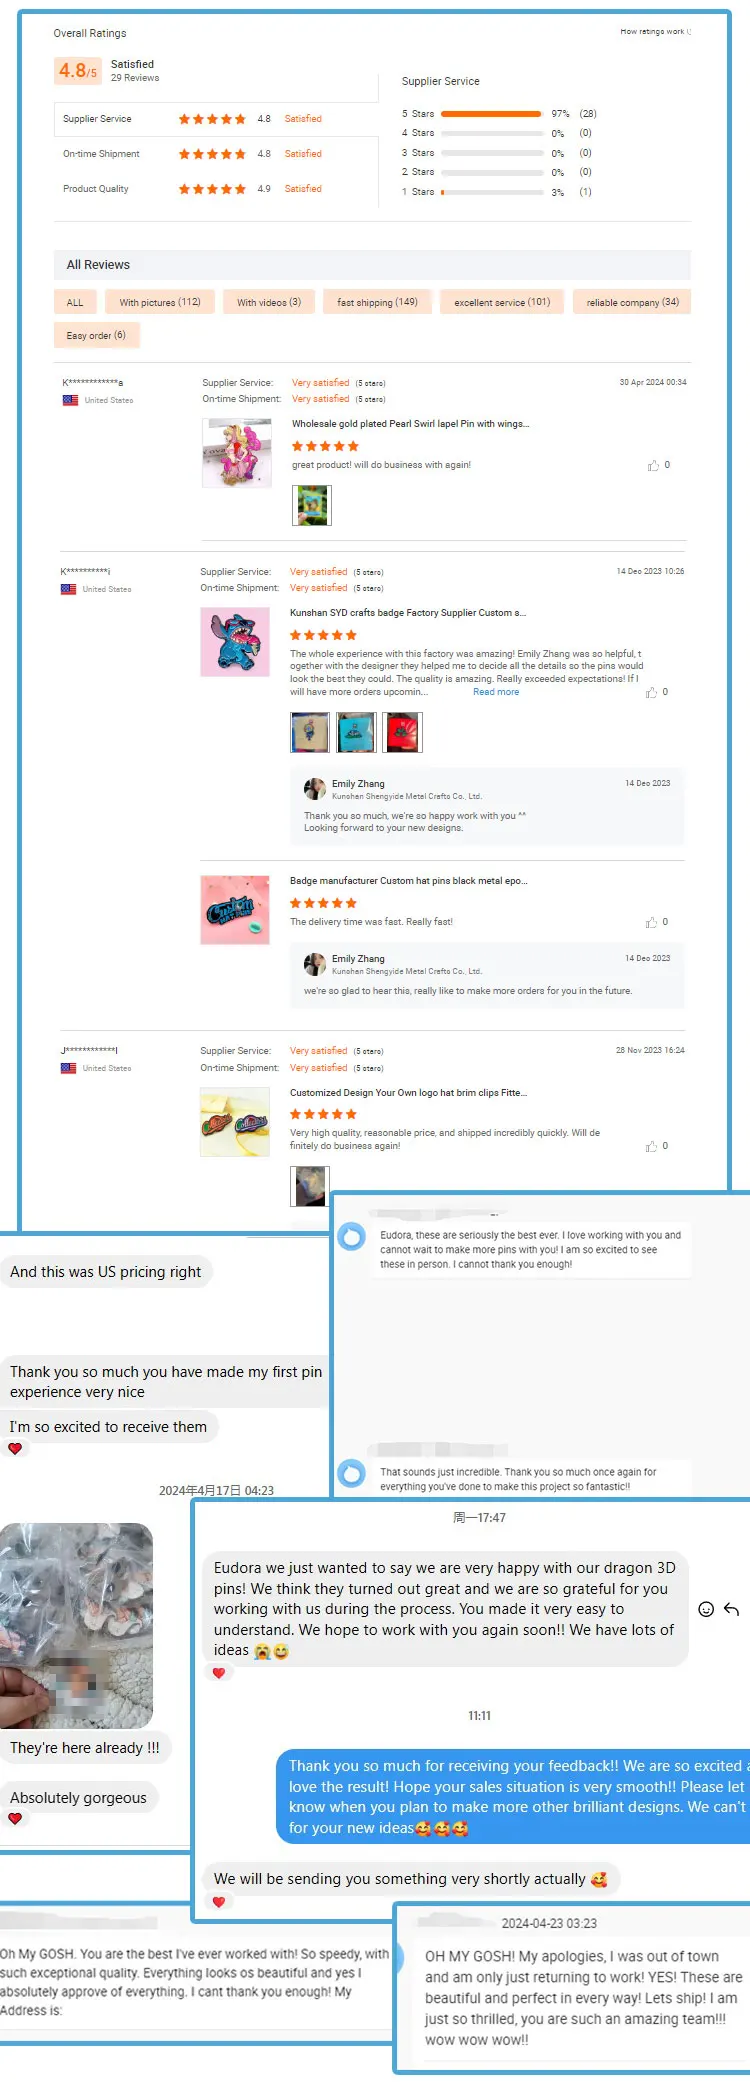
Task: Select reliable company (34) tag
Action: point(632,302)
